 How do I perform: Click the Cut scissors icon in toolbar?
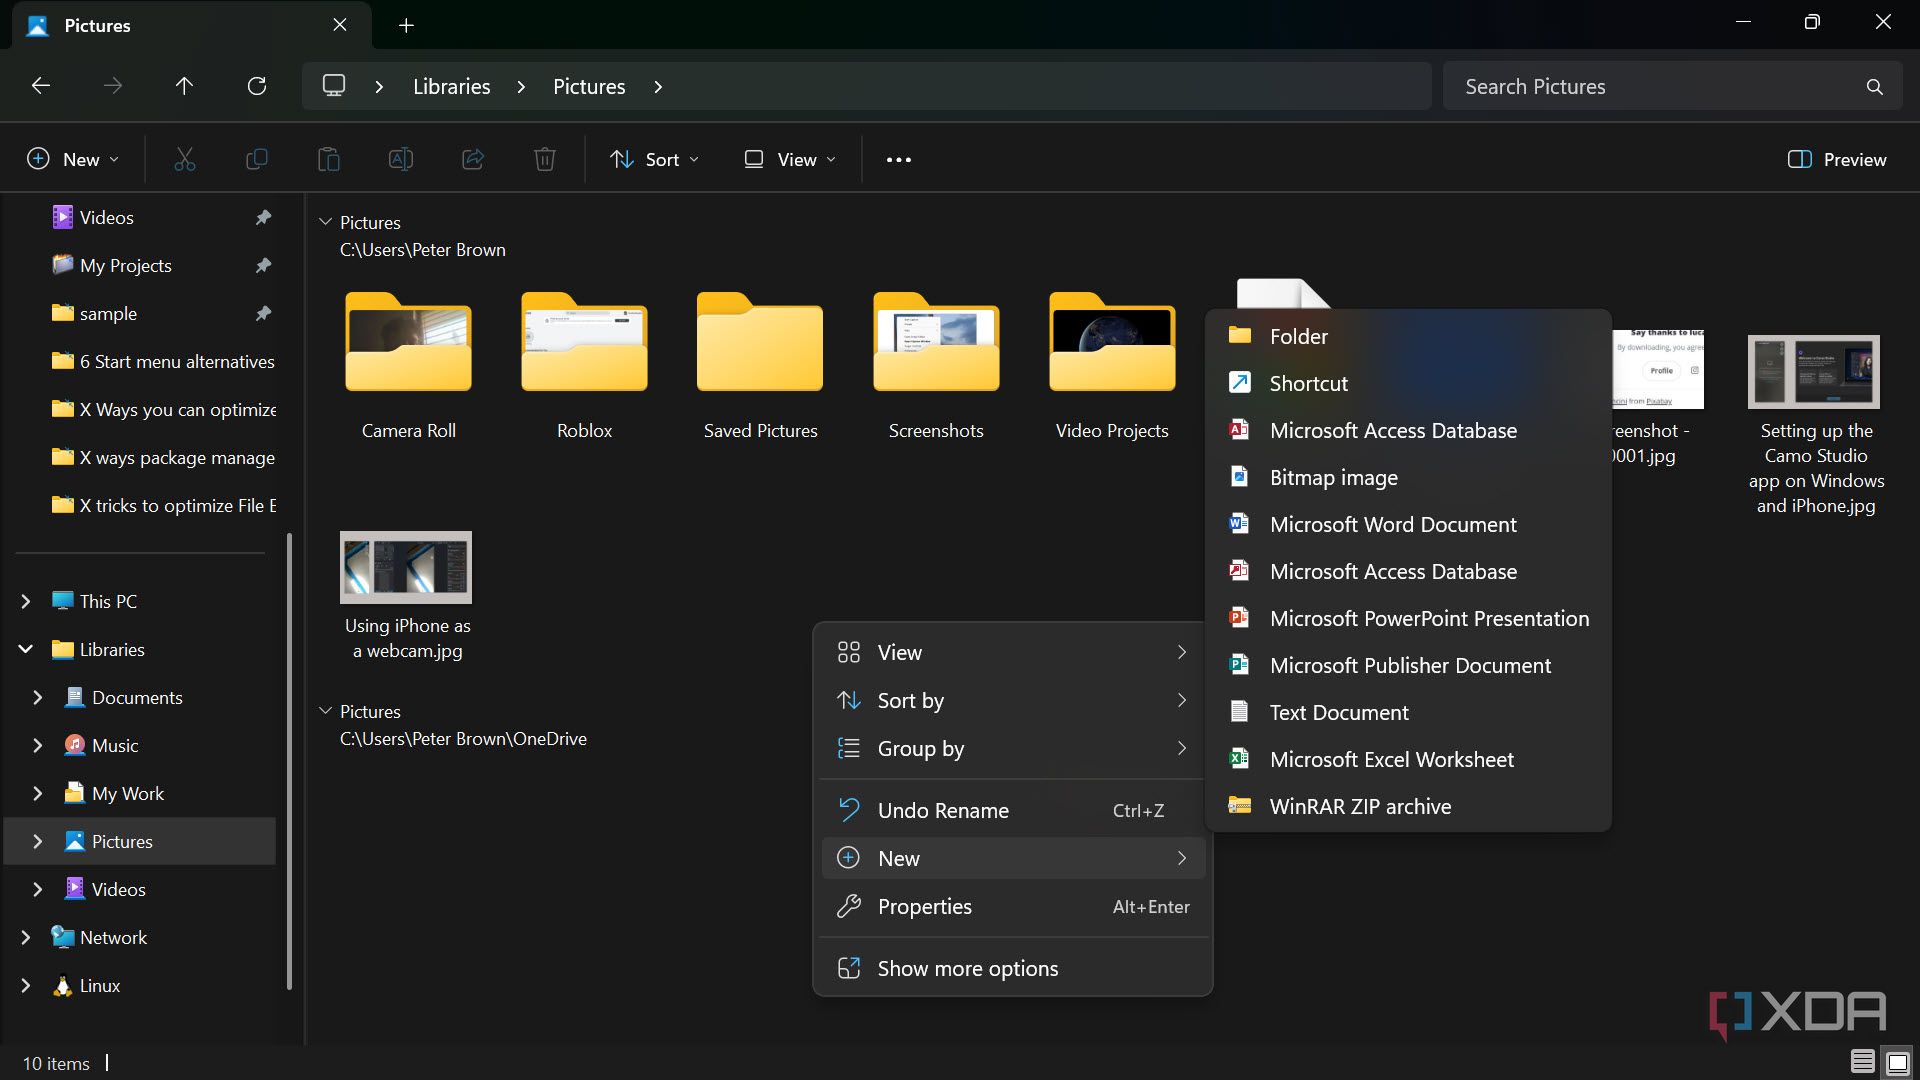[185, 159]
